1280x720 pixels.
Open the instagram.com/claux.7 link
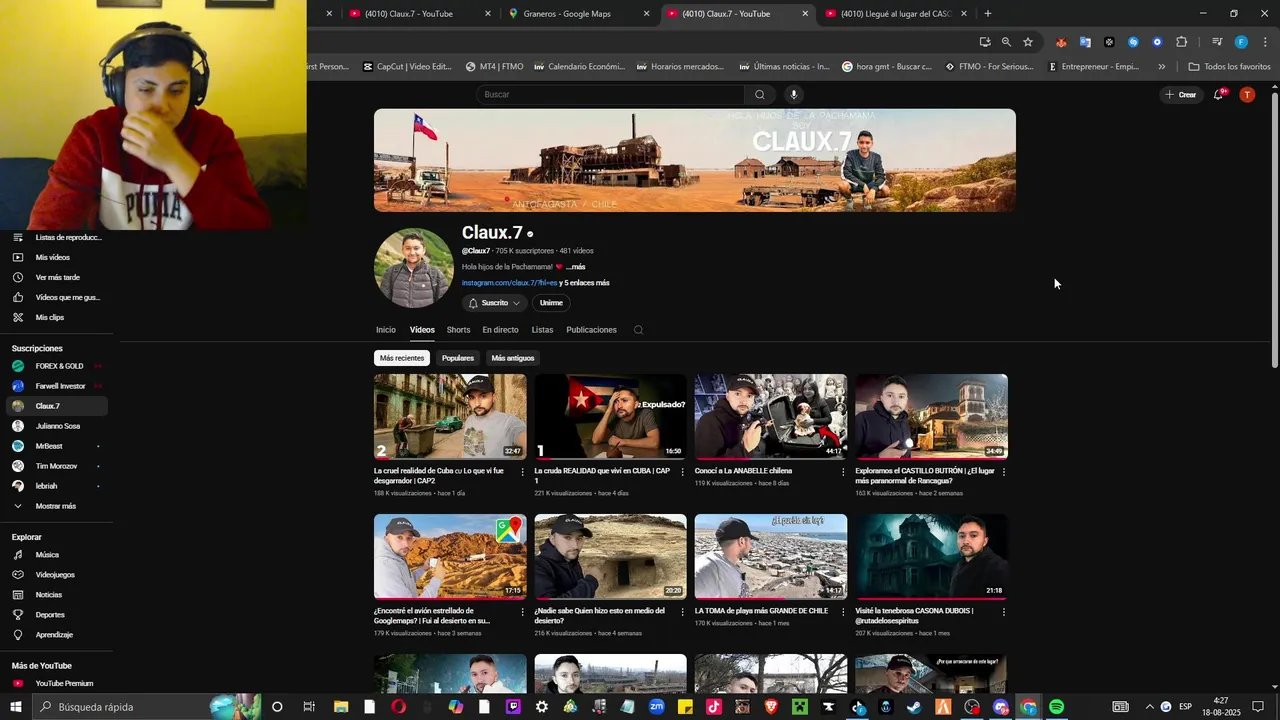click(x=509, y=283)
